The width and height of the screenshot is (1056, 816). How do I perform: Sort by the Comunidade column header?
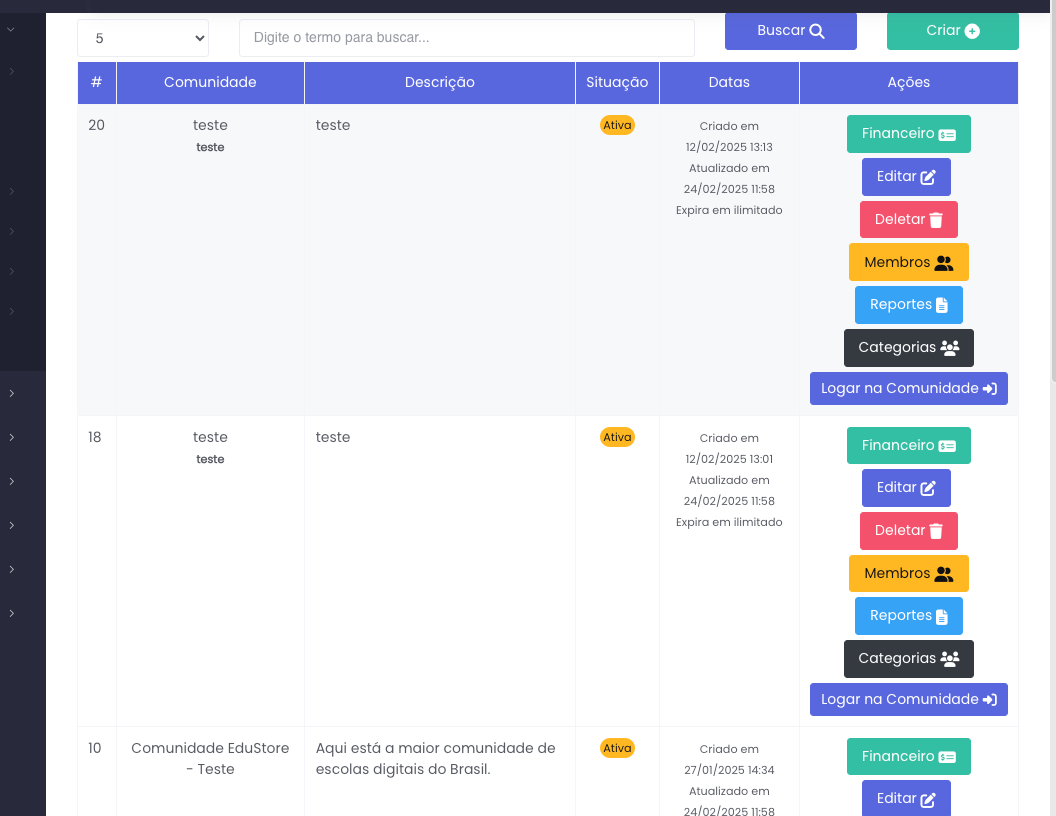tap(210, 83)
